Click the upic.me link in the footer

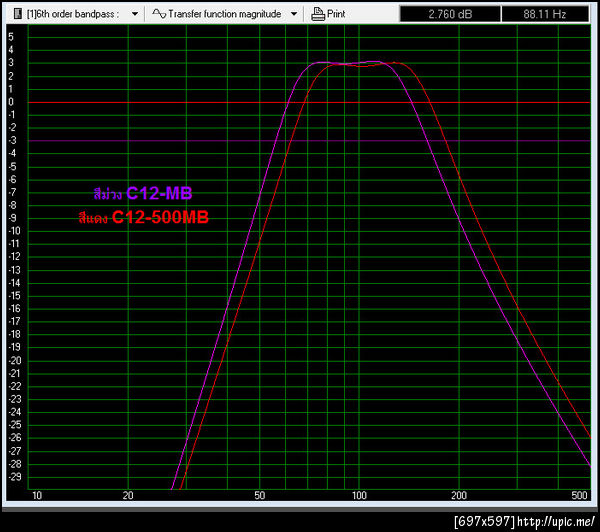(x=556, y=522)
